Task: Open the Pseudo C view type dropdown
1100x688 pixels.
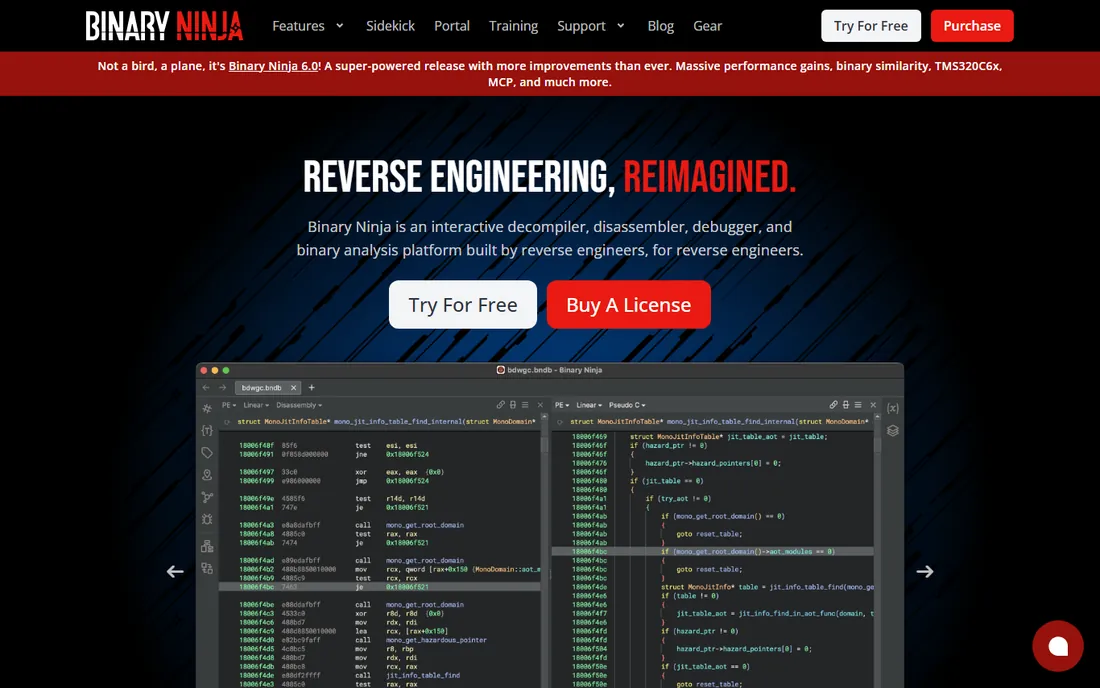Action: [x=627, y=405]
